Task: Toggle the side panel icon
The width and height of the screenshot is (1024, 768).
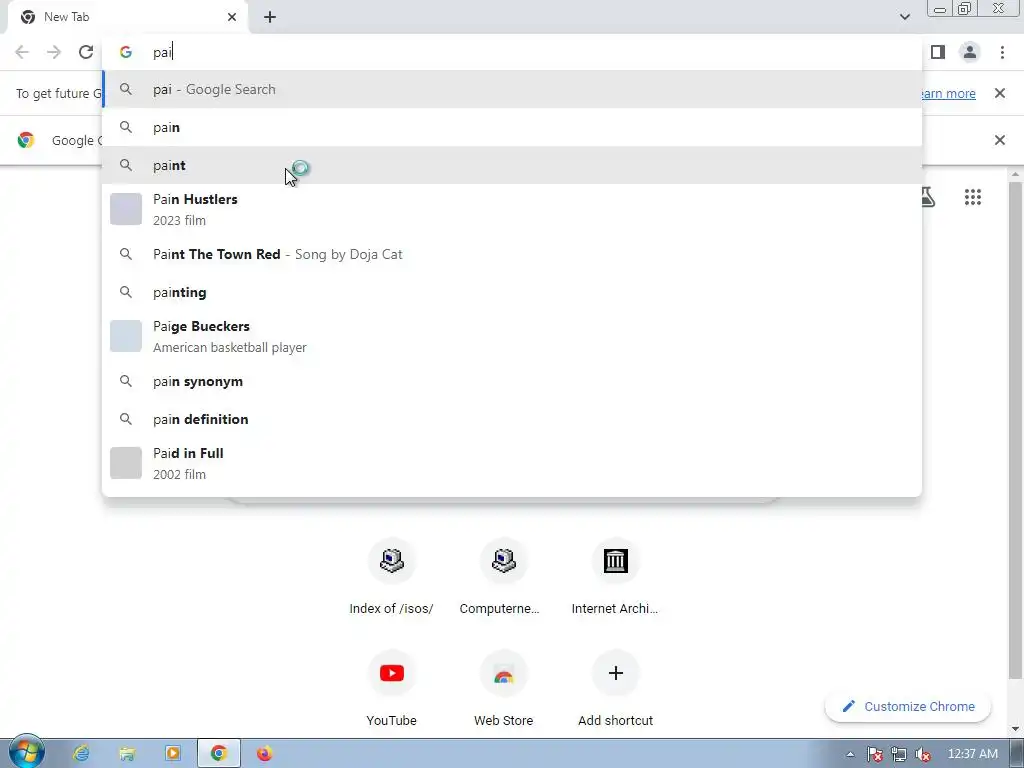Action: tap(938, 52)
